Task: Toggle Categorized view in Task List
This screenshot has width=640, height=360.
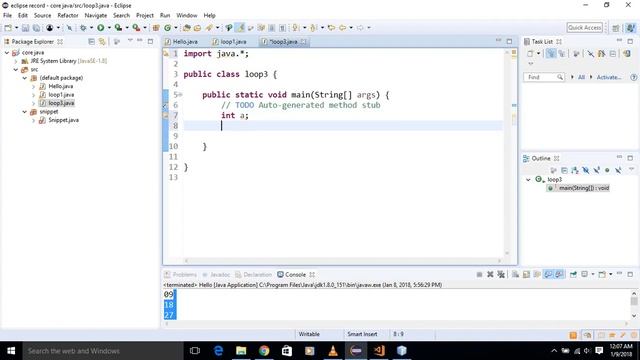Action: (551, 53)
